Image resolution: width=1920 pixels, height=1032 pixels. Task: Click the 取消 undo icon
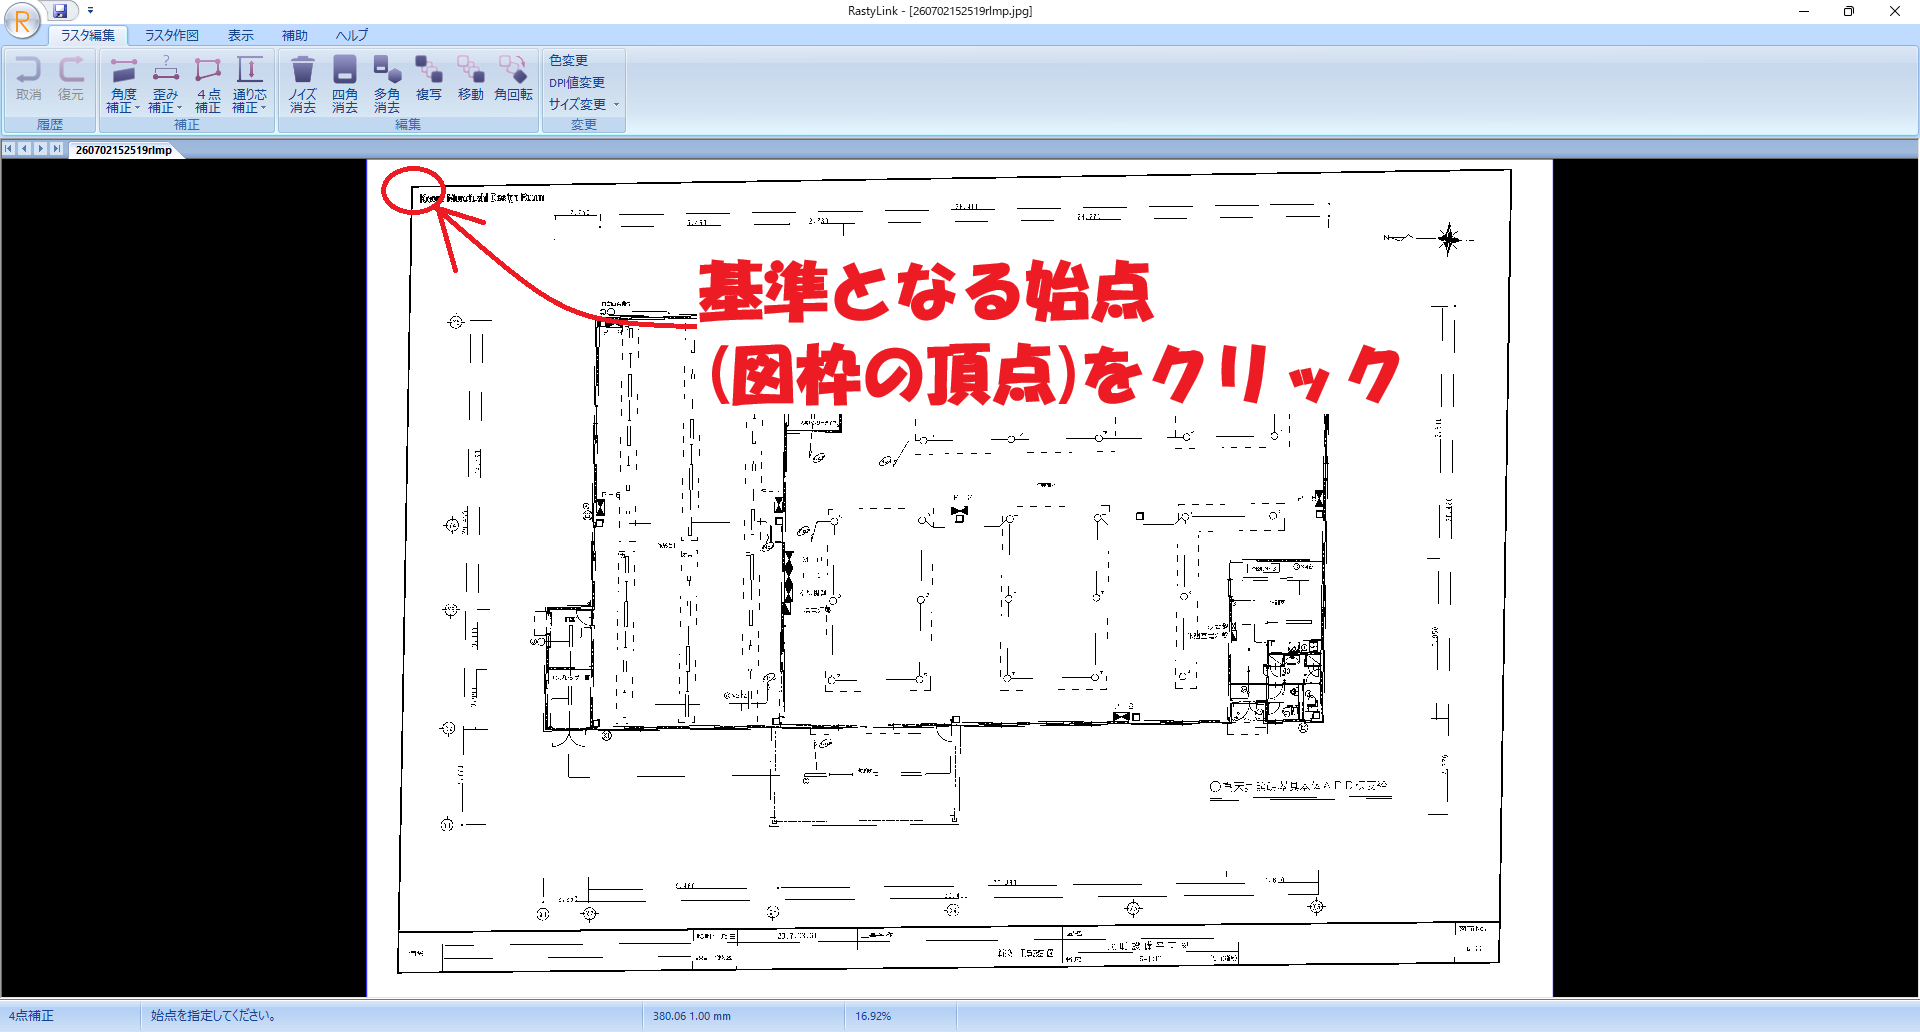coord(28,79)
